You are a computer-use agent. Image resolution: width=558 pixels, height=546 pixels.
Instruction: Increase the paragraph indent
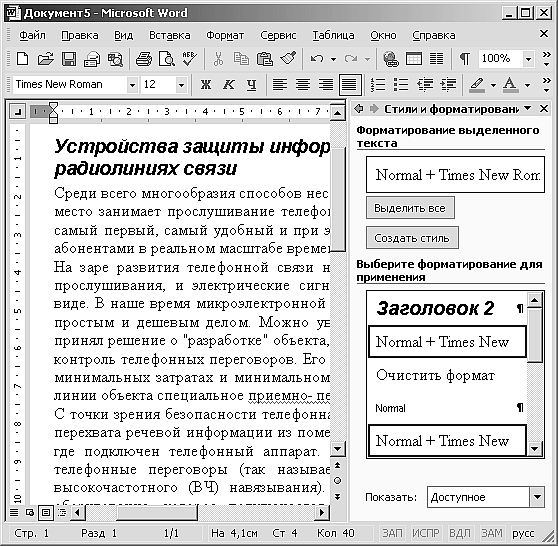(x=448, y=85)
